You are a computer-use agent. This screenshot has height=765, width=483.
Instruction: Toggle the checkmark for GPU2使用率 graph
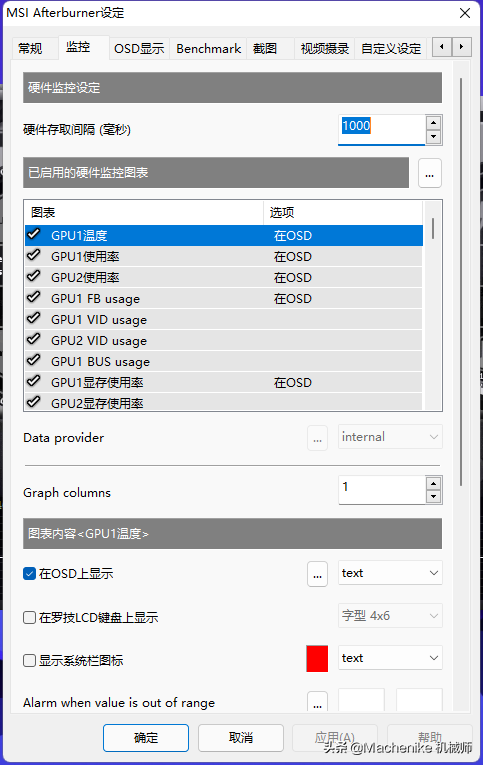34,276
